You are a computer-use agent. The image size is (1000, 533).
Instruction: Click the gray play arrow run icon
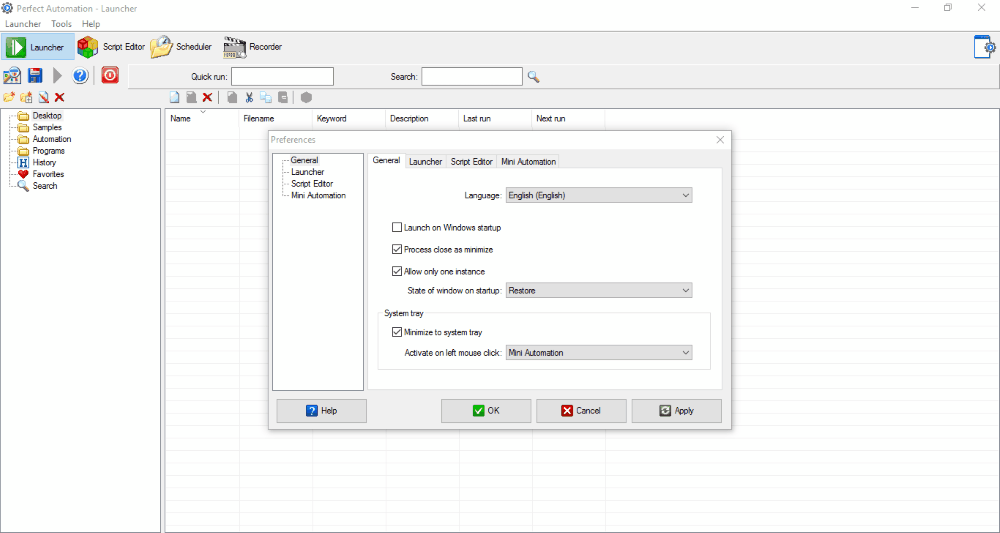point(57,76)
